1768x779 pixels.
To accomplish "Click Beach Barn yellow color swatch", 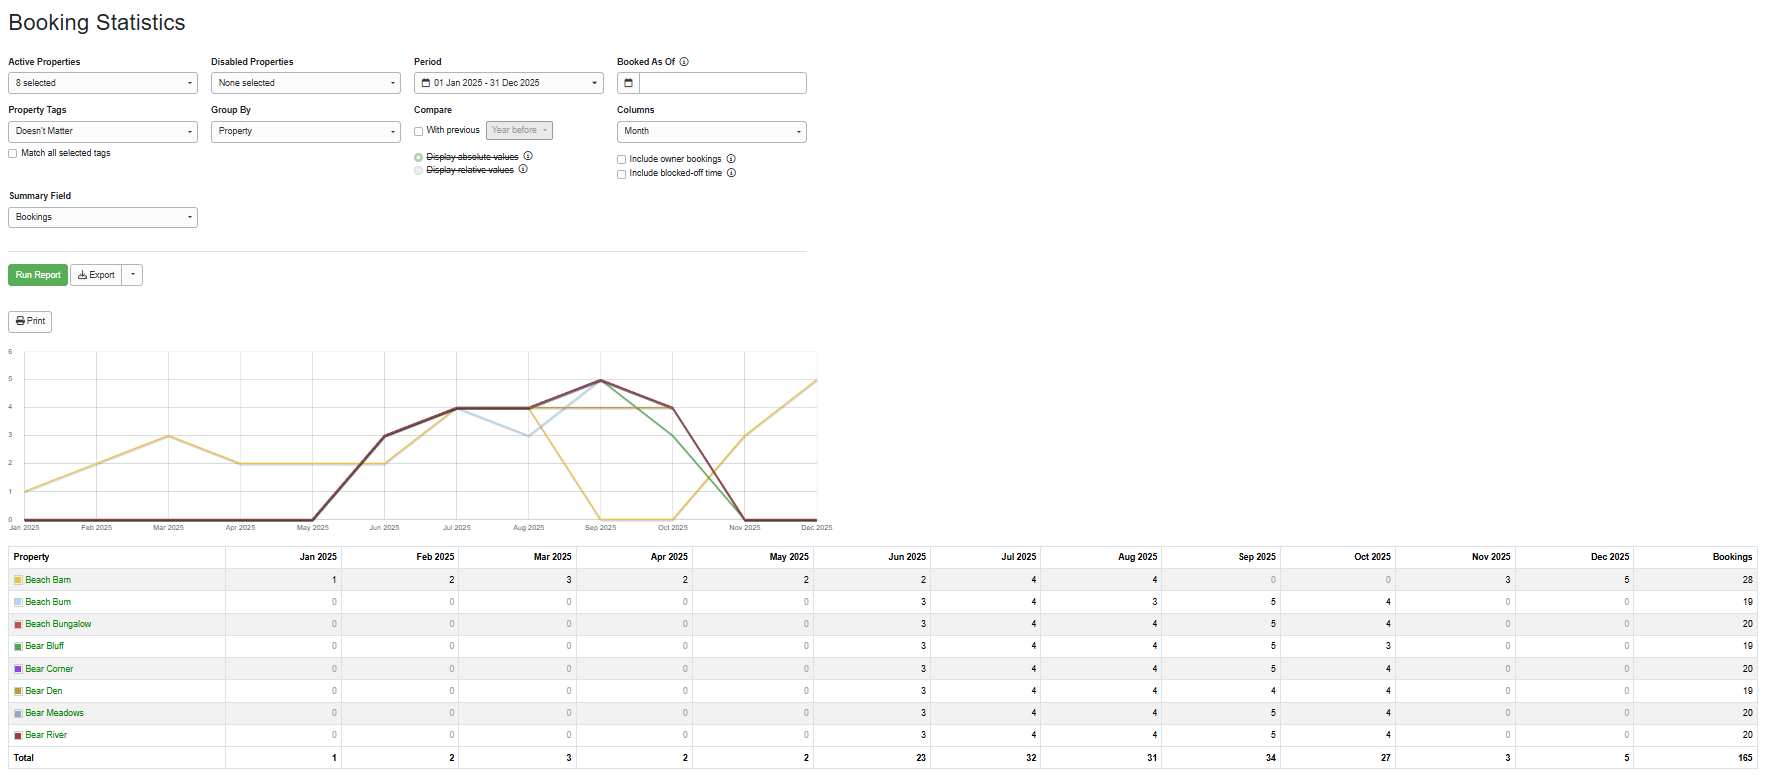I will click(x=18, y=580).
